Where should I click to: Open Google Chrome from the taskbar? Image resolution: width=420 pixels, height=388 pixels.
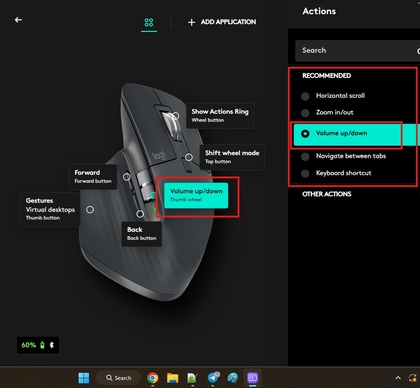(x=153, y=378)
